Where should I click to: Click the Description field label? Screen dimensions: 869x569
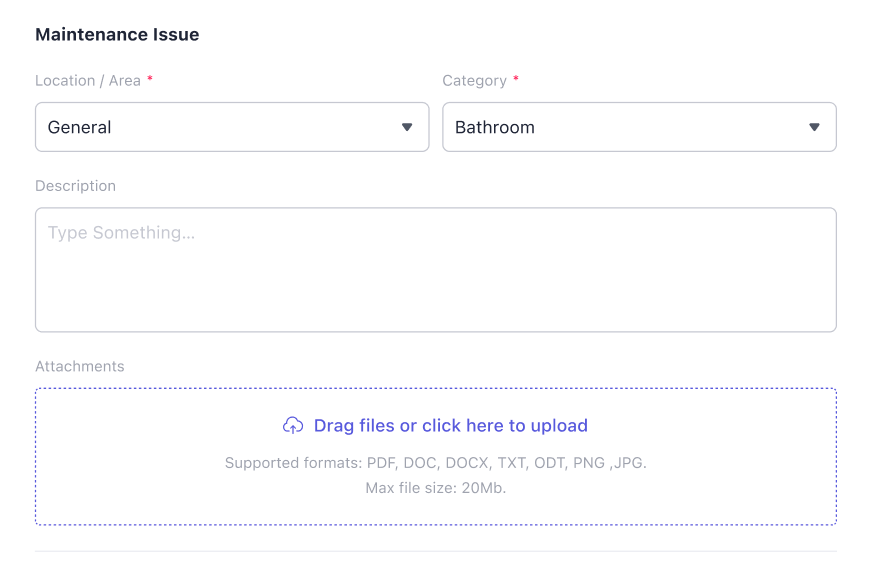click(x=75, y=186)
